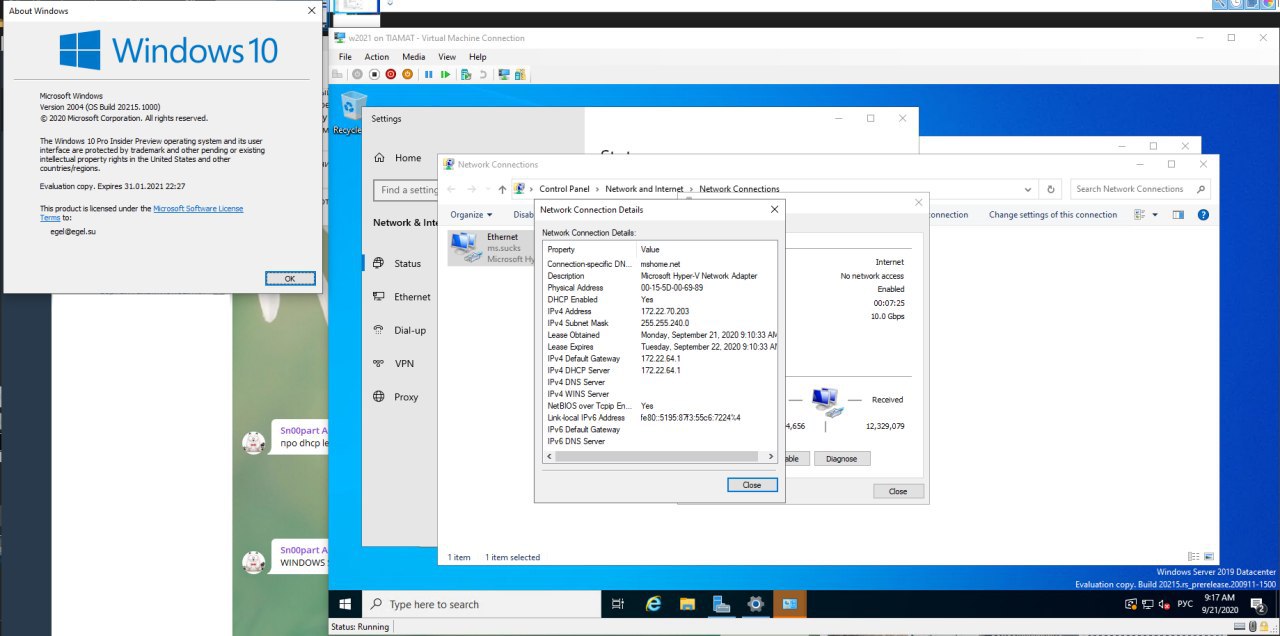Screen dimensions: 1280x636
Task: Pause the virtual machine from the toolbar
Action: pyautogui.click(x=429, y=74)
